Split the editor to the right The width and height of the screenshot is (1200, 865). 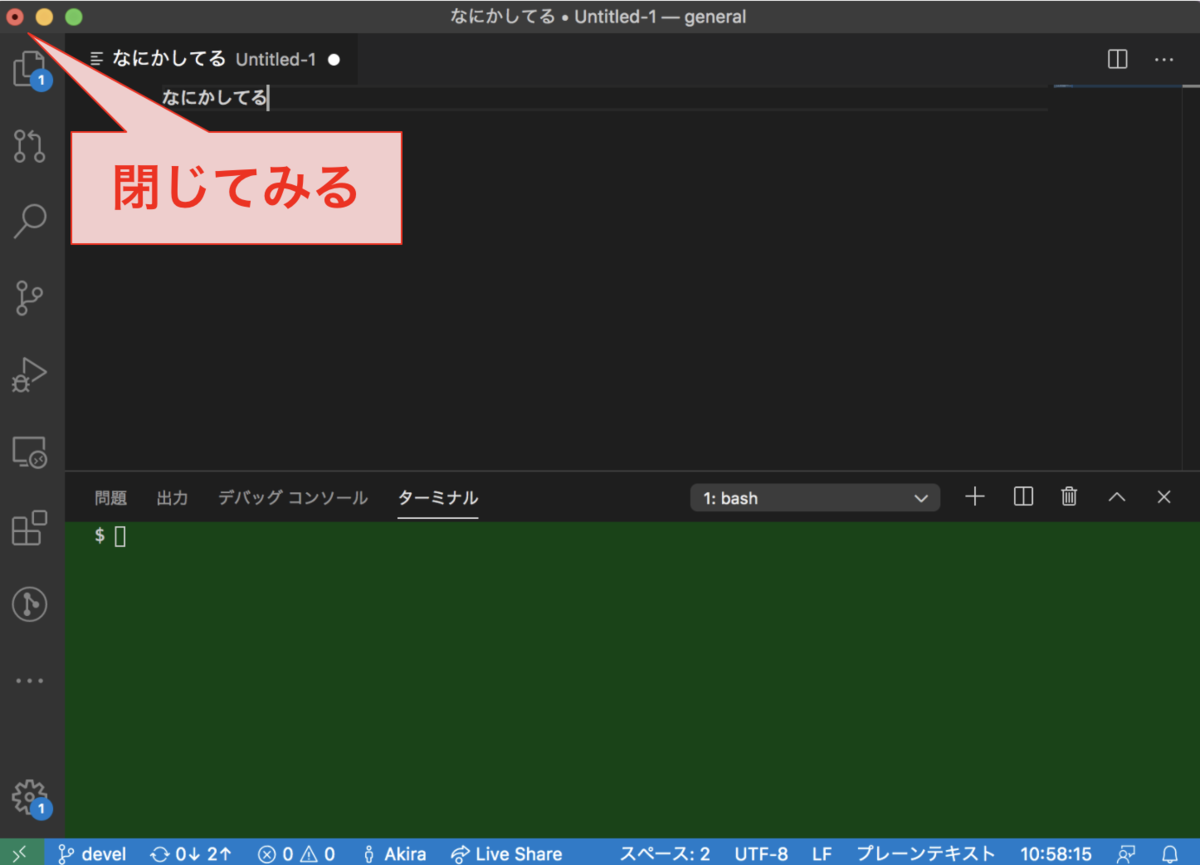pos(1118,60)
